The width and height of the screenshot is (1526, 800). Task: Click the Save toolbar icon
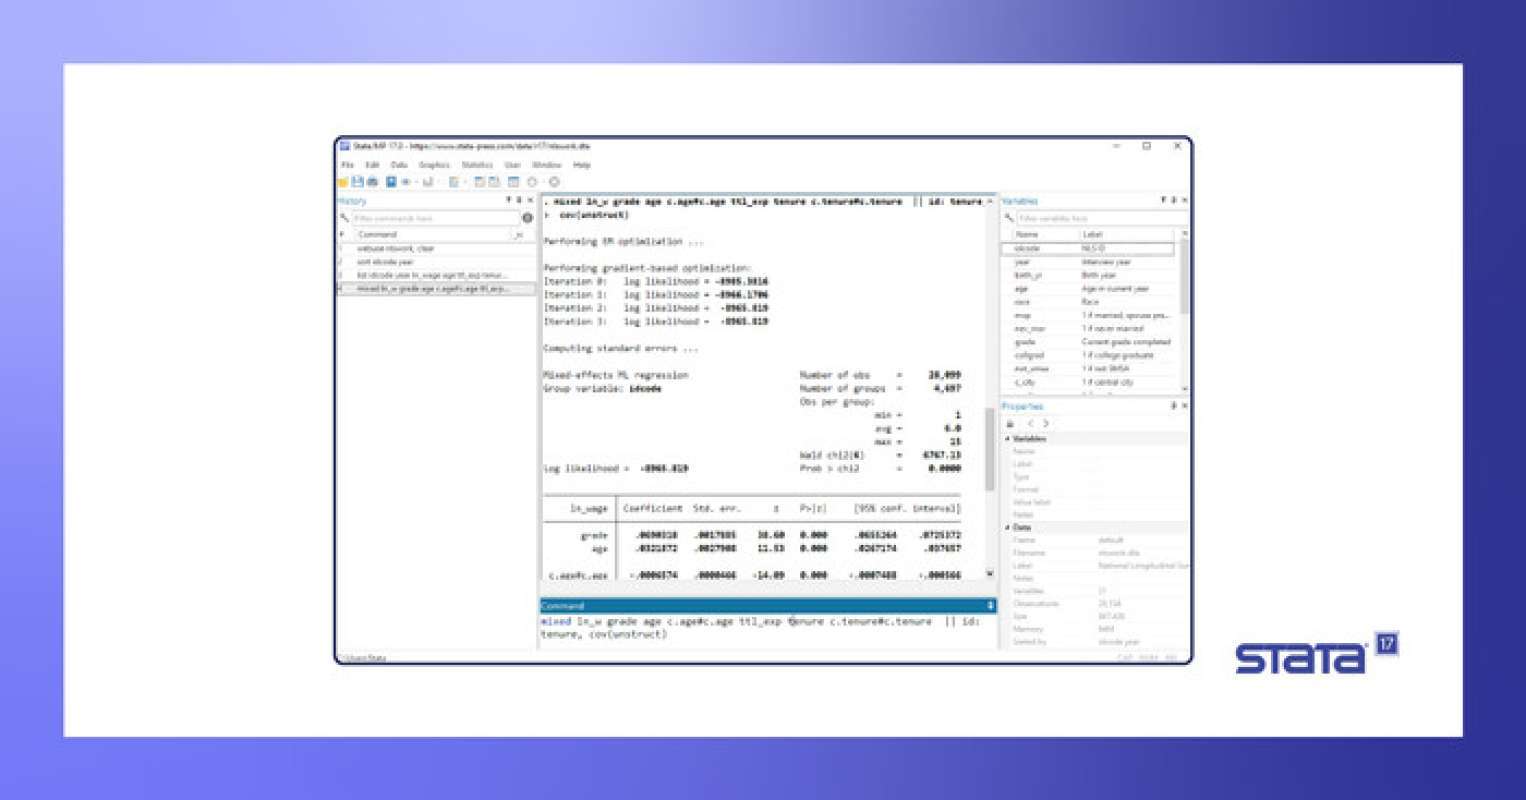point(355,180)
